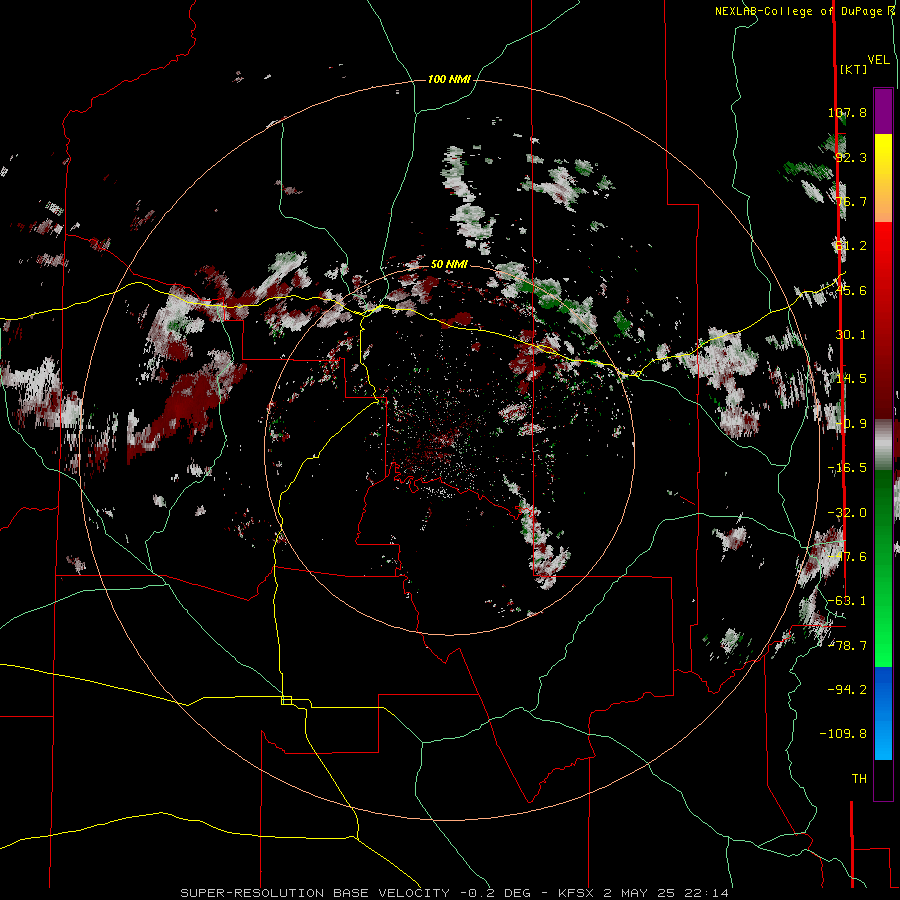This screenshot has height=900, width=900.
Task: Click the -32.0 value on the velocity scale
Action: [x=847, y=513]
